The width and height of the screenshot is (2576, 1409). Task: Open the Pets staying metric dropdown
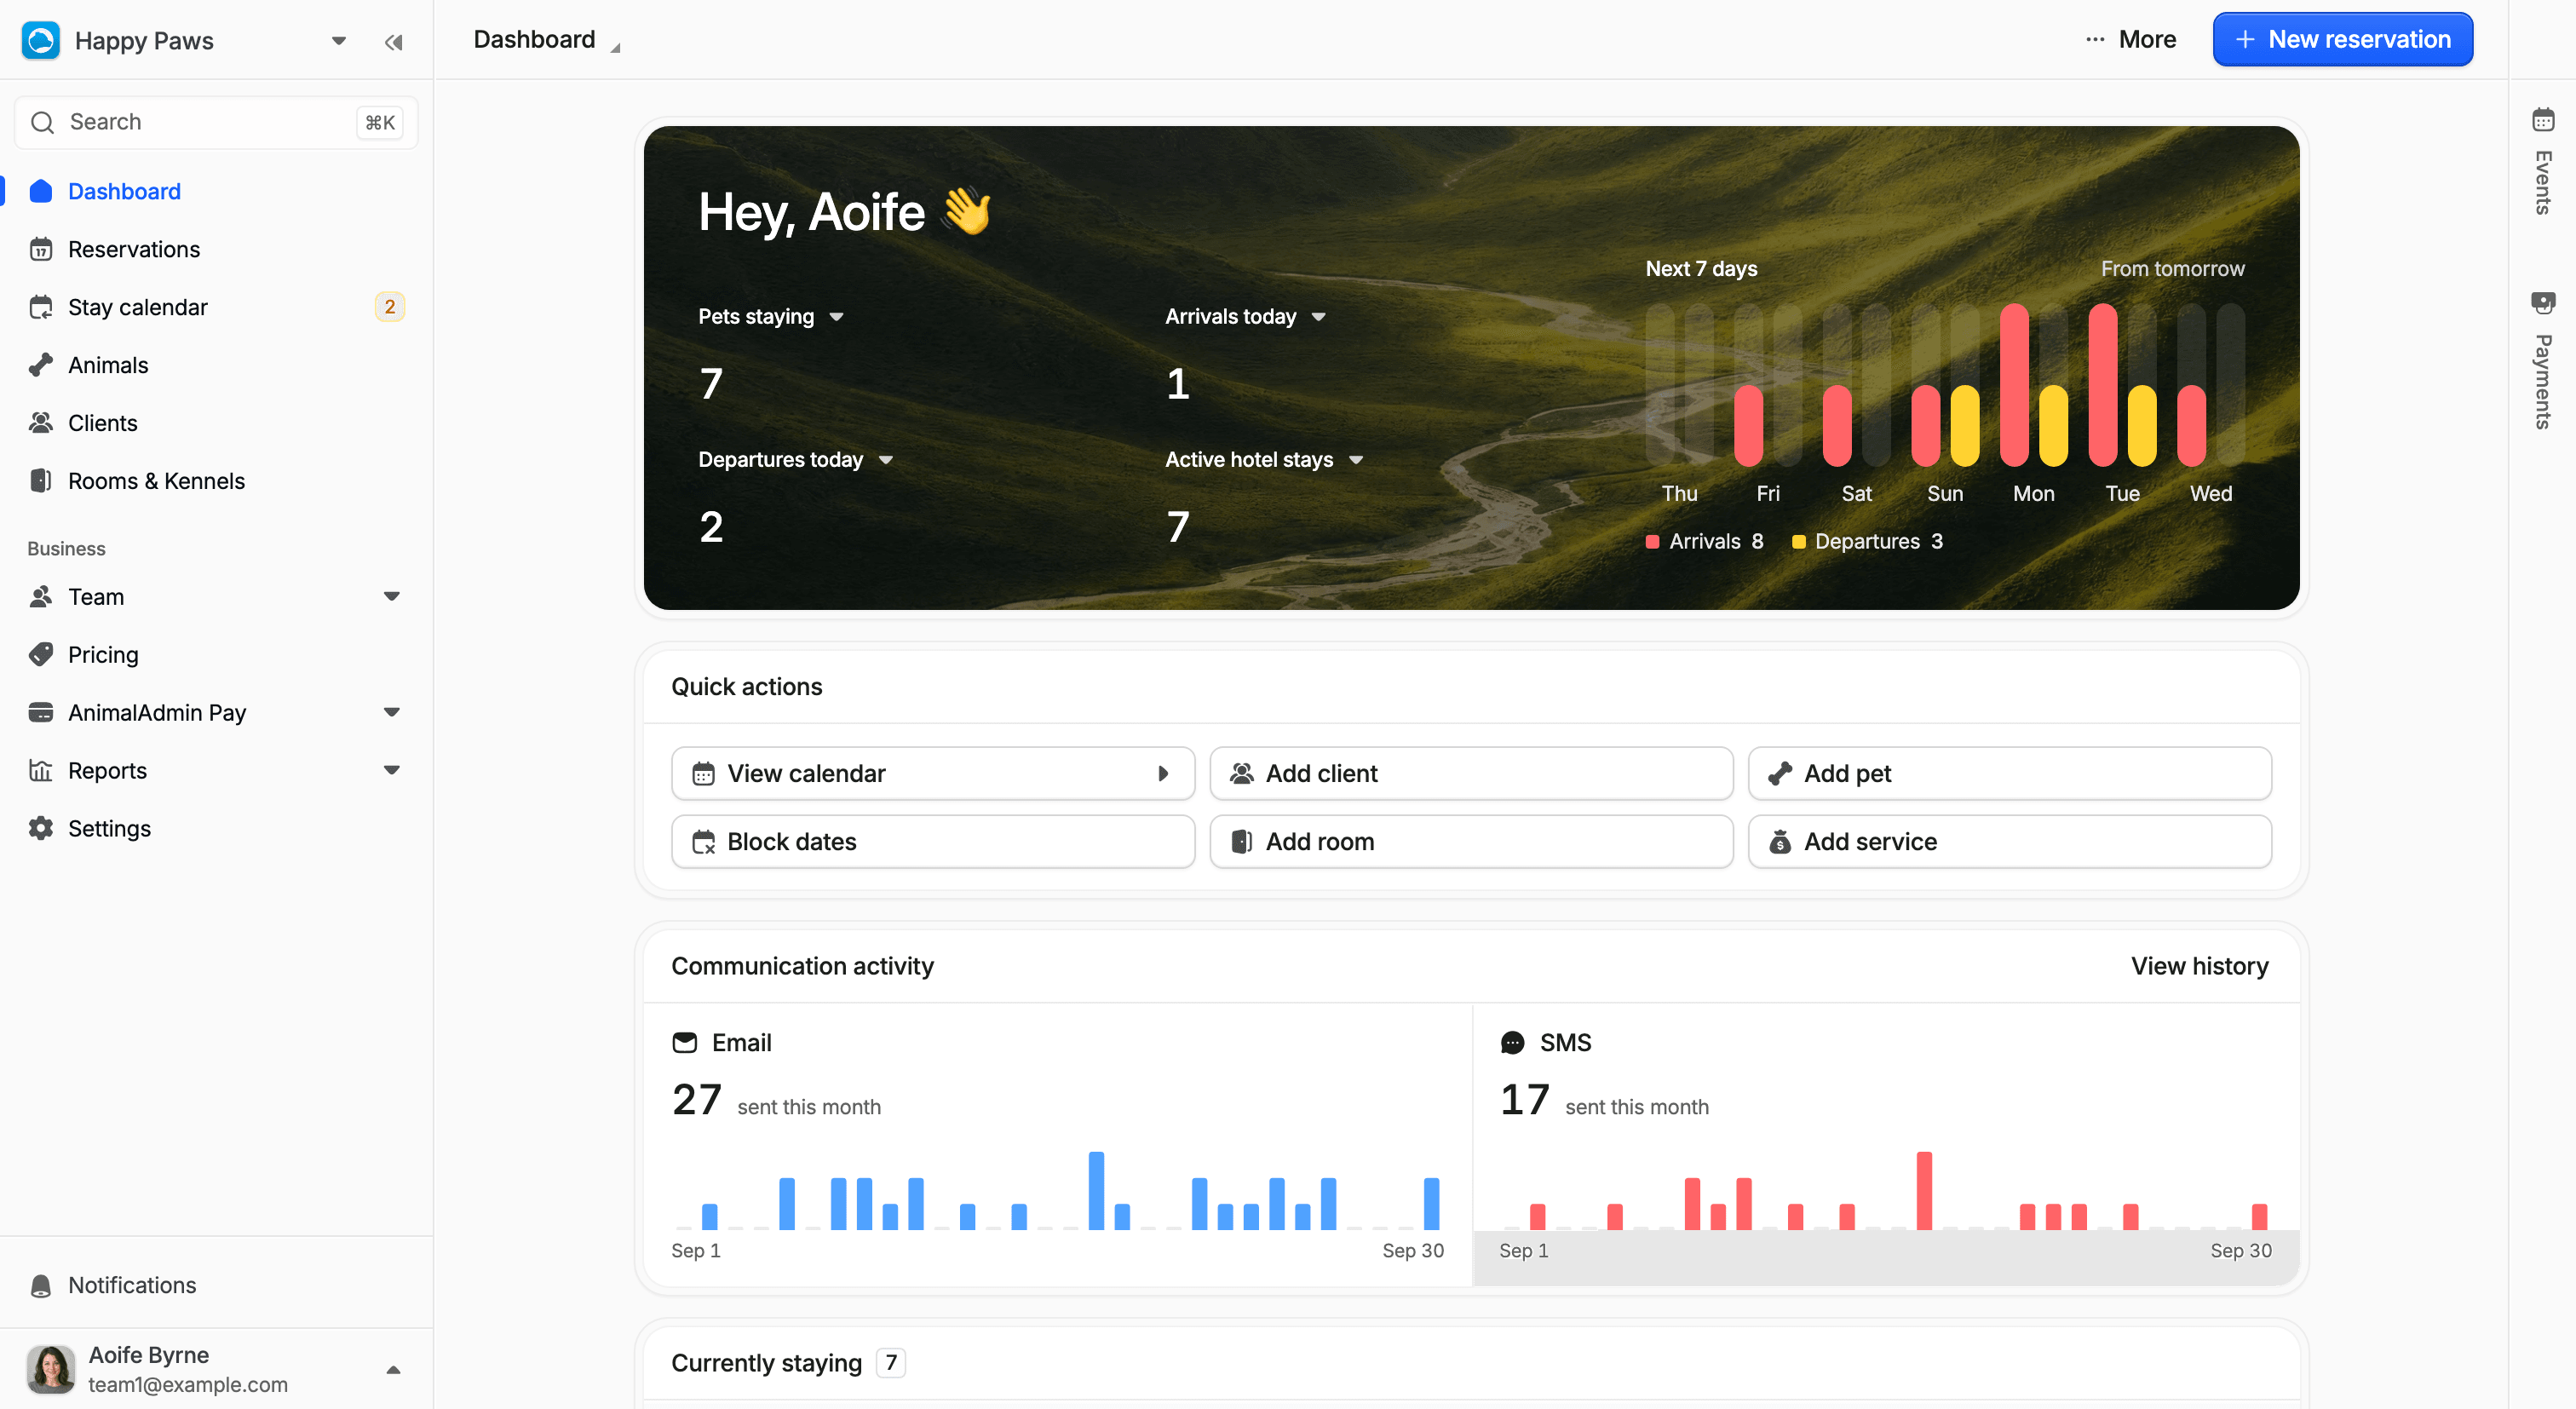point(837,317)
